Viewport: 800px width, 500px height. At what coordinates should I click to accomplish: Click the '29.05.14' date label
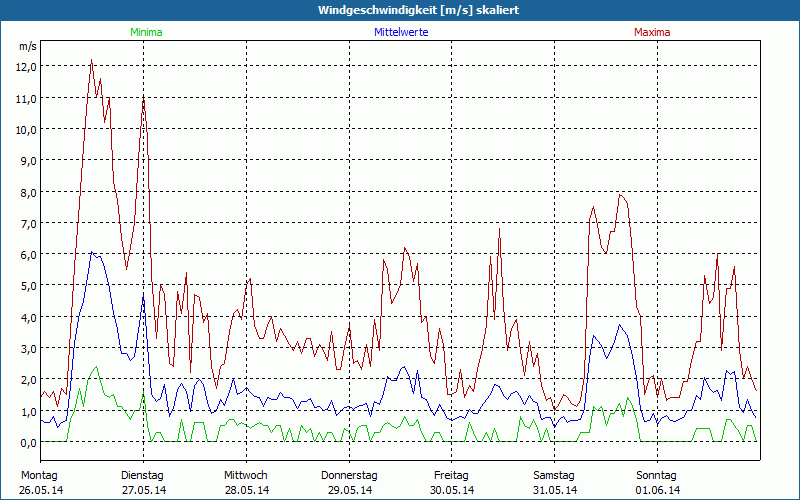coord(350,490)
